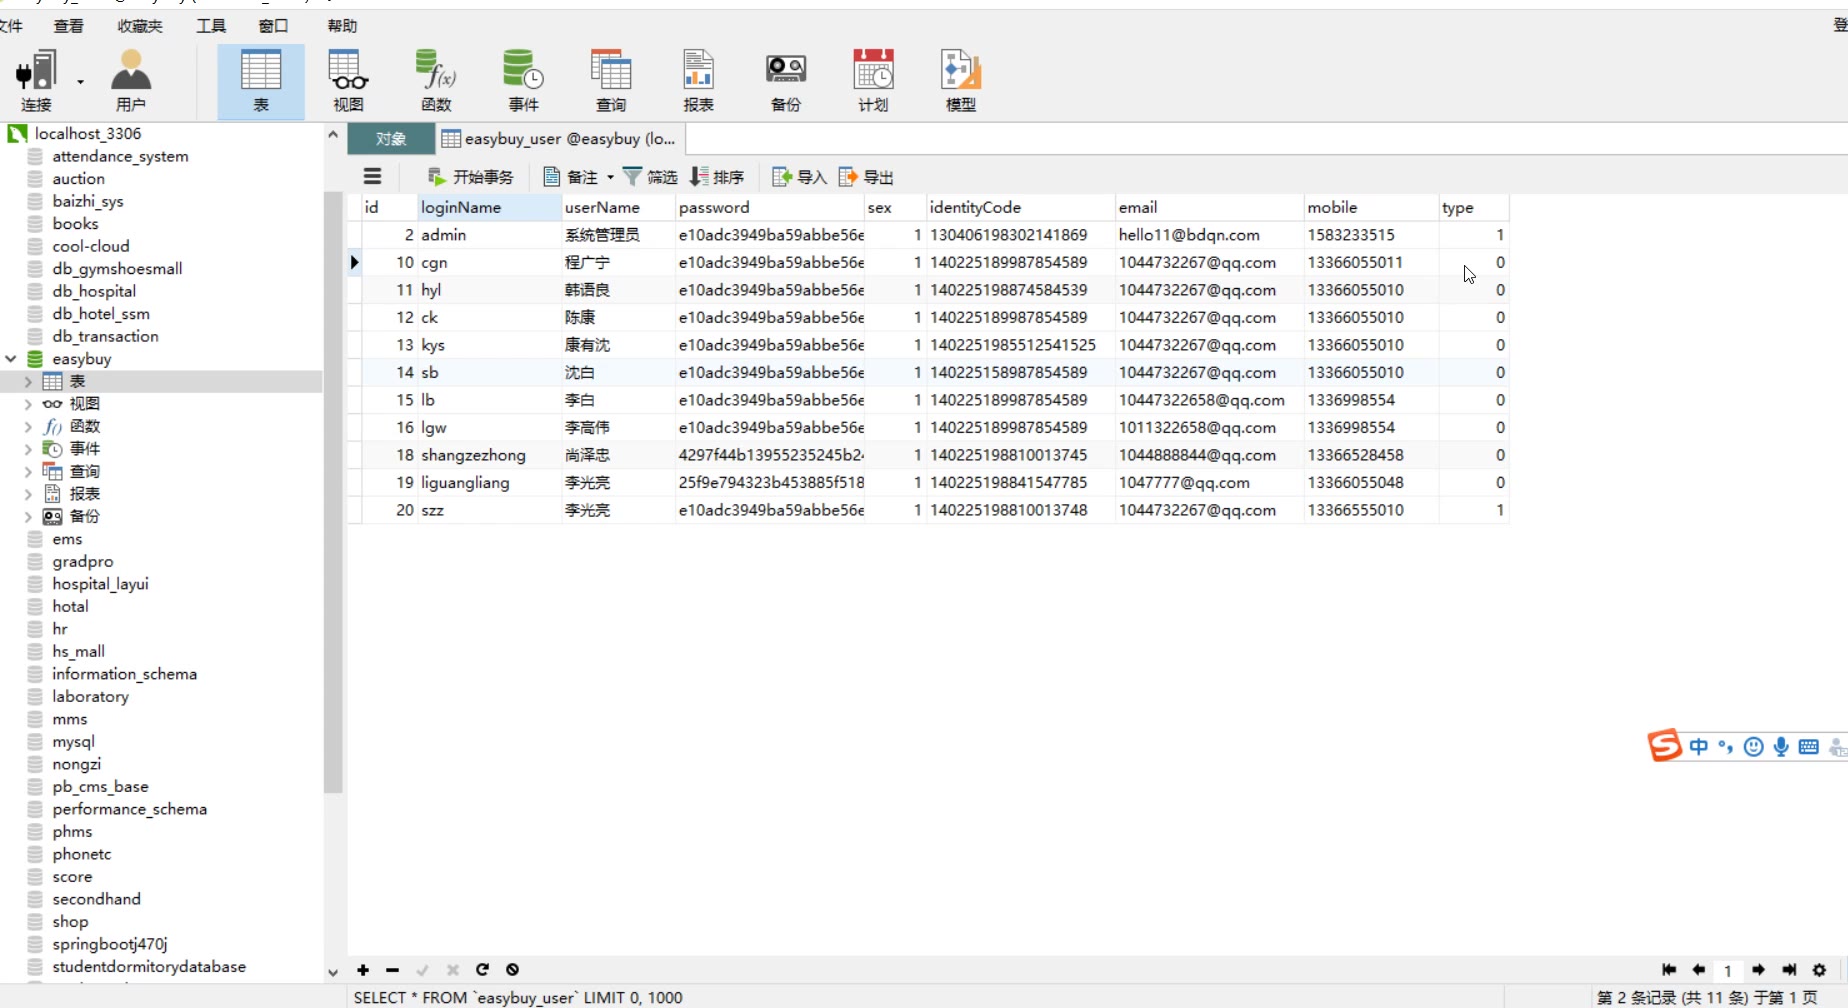This screenshot has height=1008, width=1848.
Task: Switch to the easybuy_user table tab
Action: pos(559,139)
